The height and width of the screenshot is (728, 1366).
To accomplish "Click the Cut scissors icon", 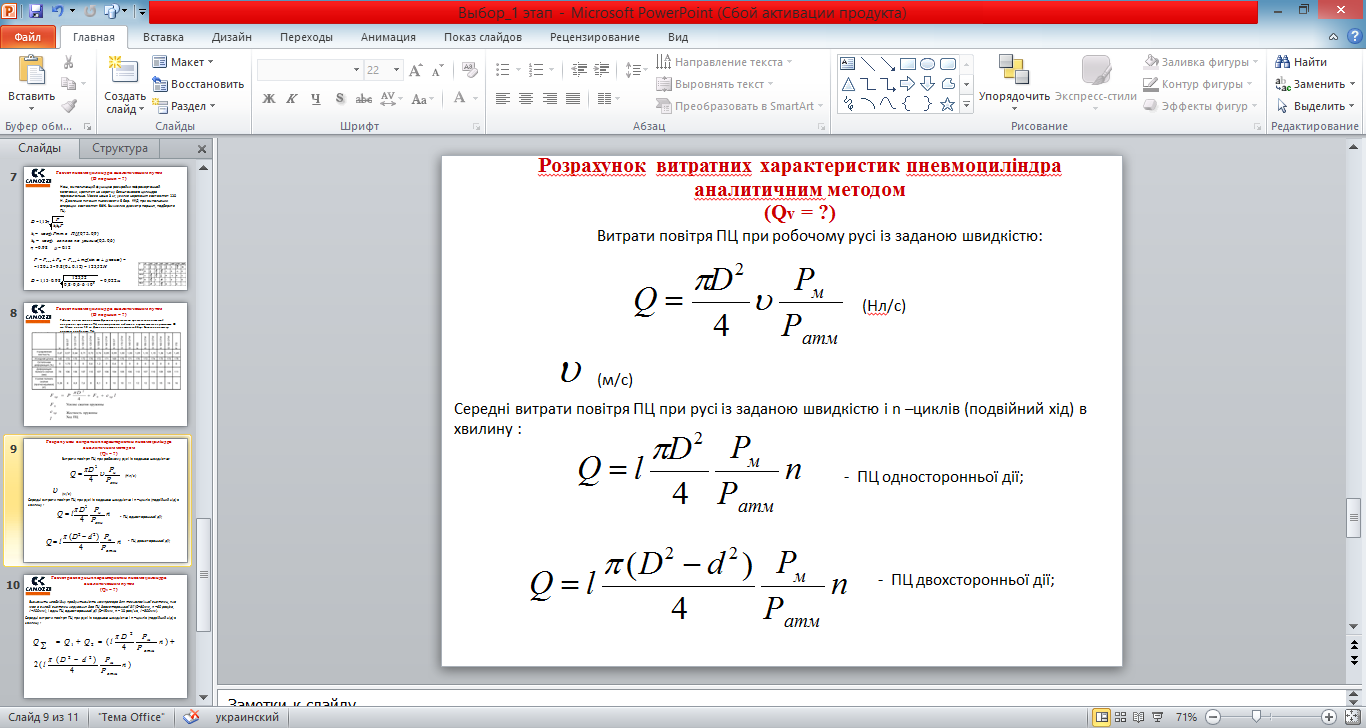I will [68, 62].
